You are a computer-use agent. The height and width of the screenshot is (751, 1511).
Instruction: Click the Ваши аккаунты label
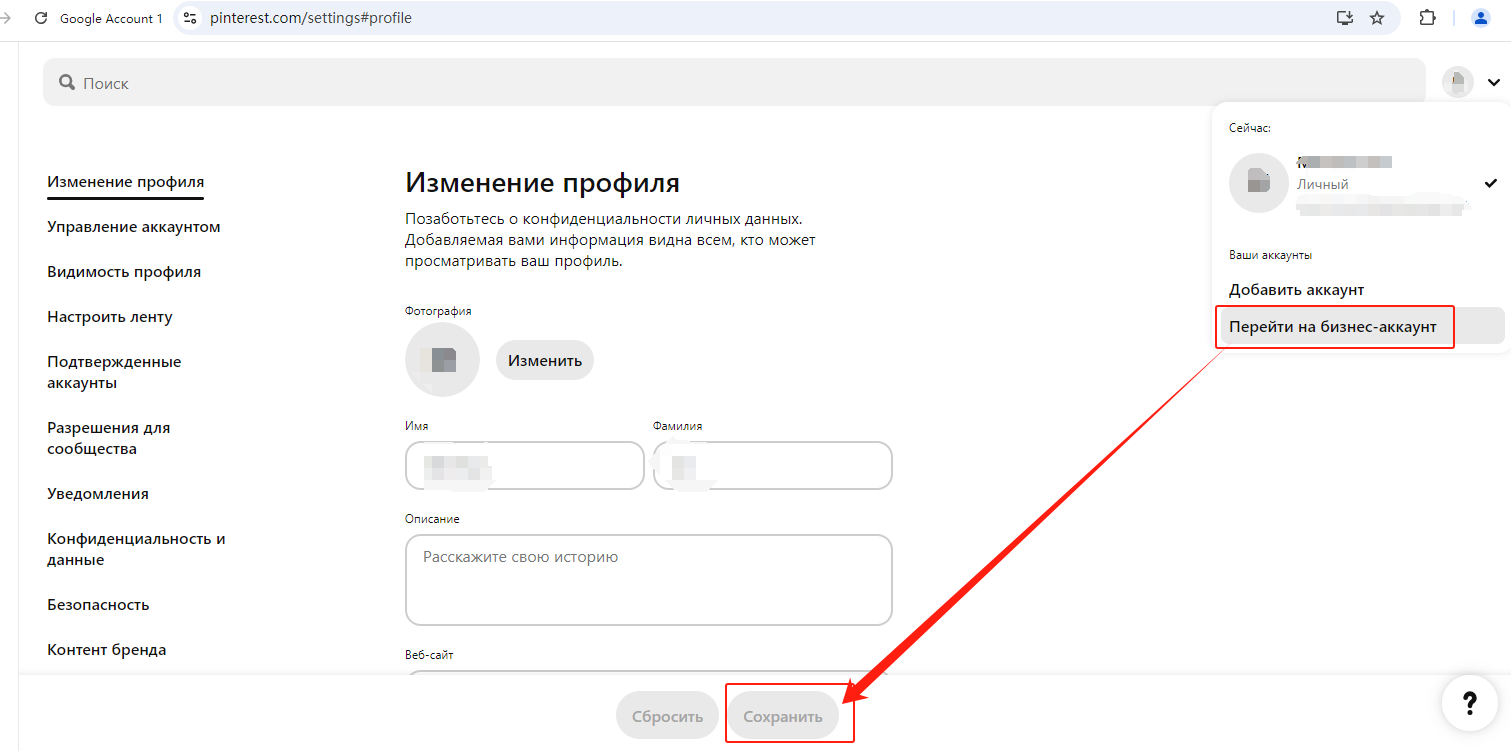(x=1270, y=255)
